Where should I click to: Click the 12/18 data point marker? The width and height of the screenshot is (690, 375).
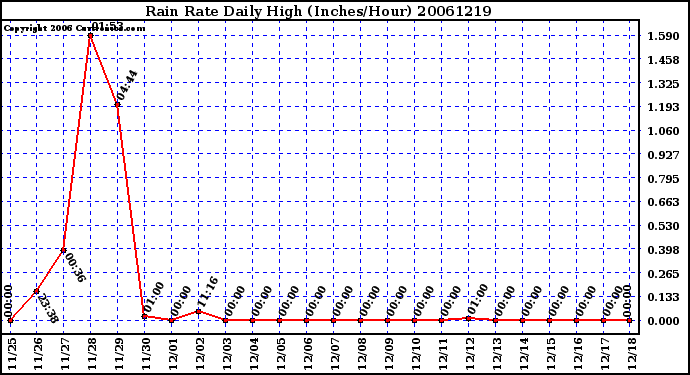pyautogui.click(x=630, y=320)
